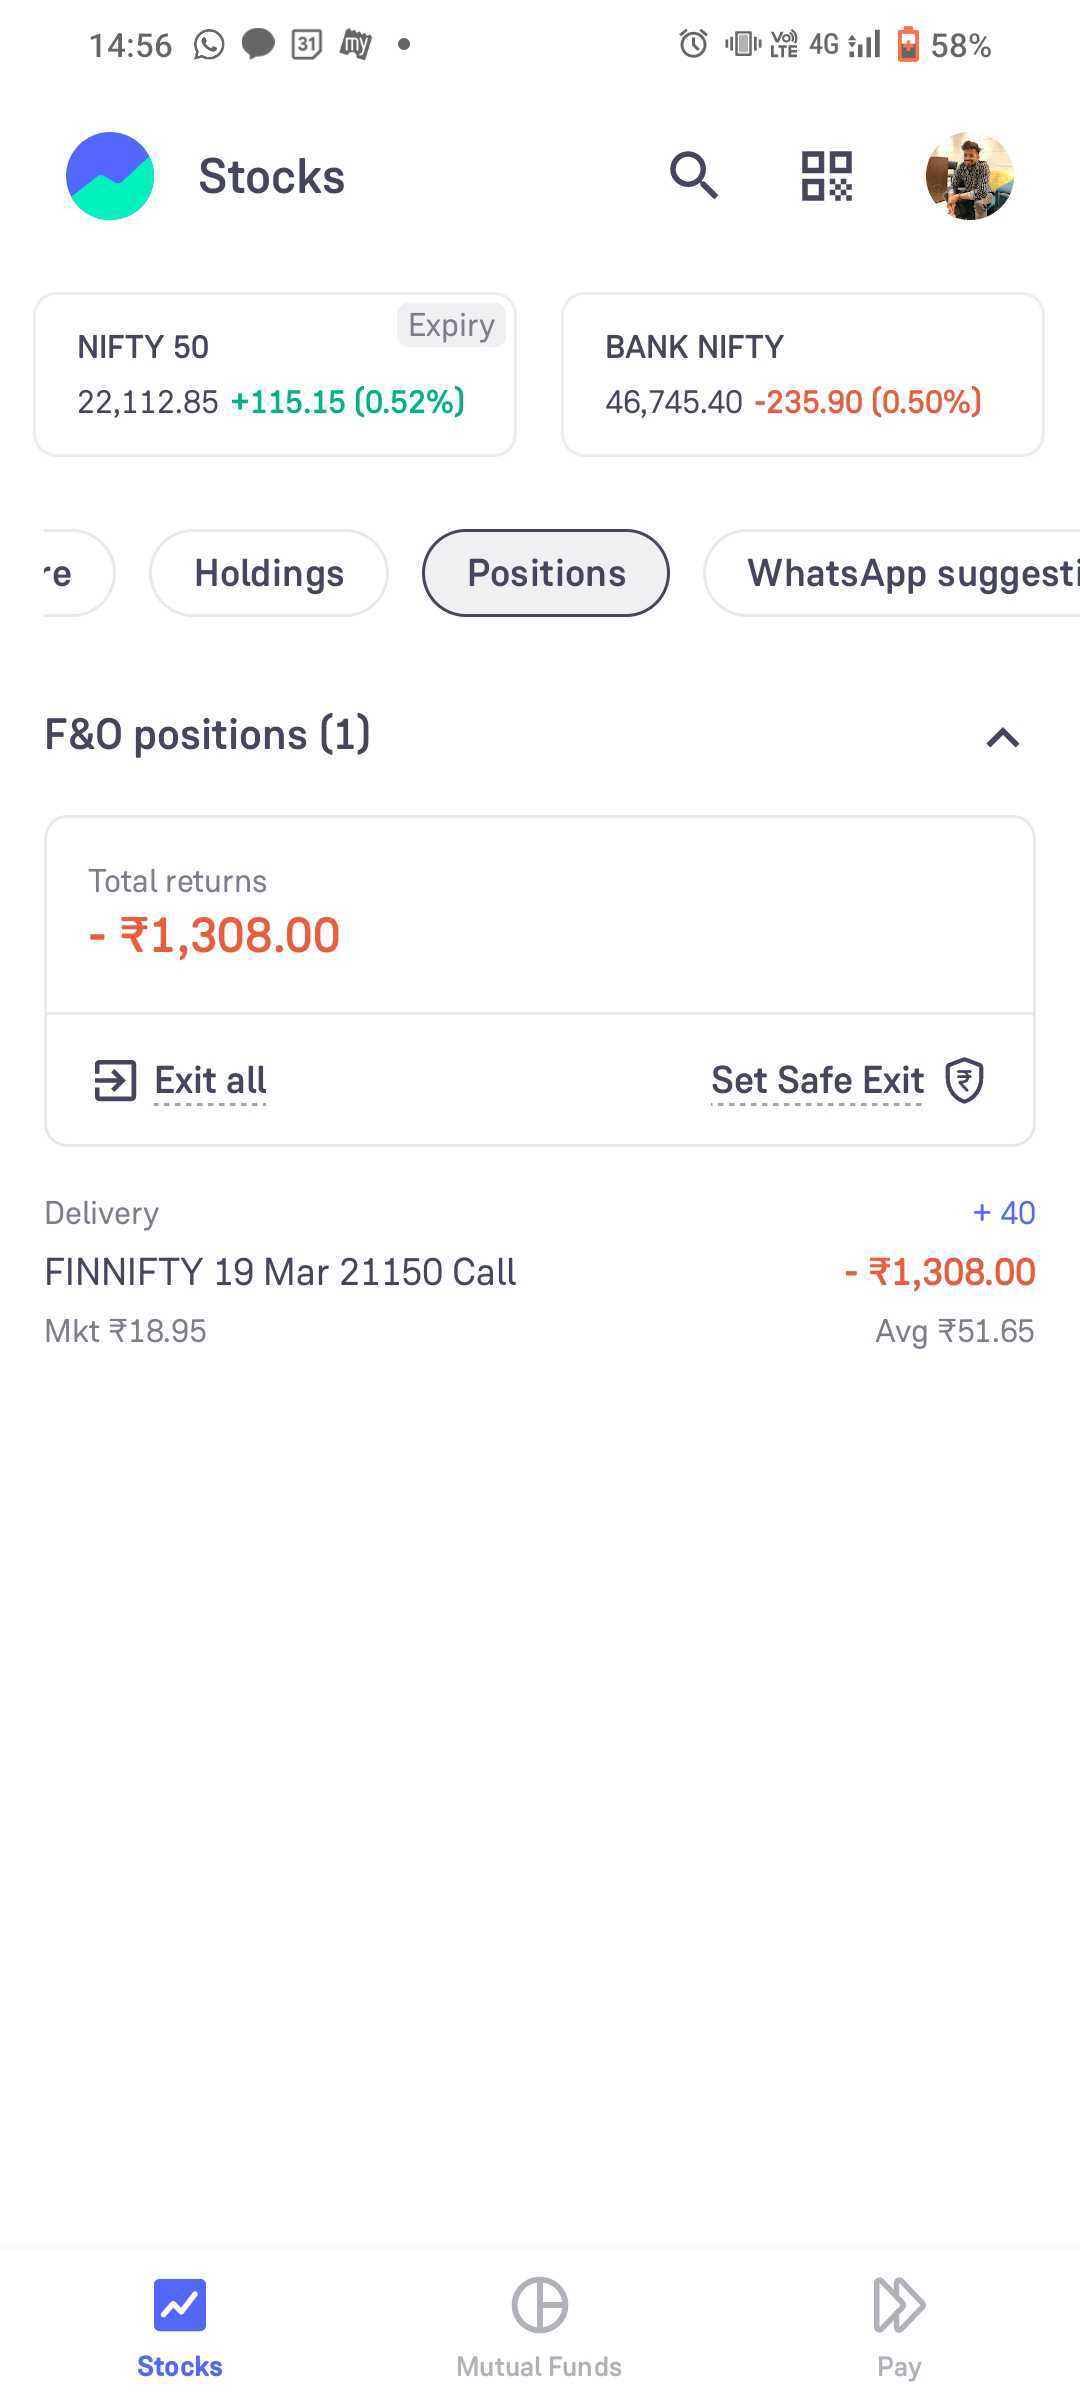Select the Stocks chart icon in bottom bar

[180, 2305]
